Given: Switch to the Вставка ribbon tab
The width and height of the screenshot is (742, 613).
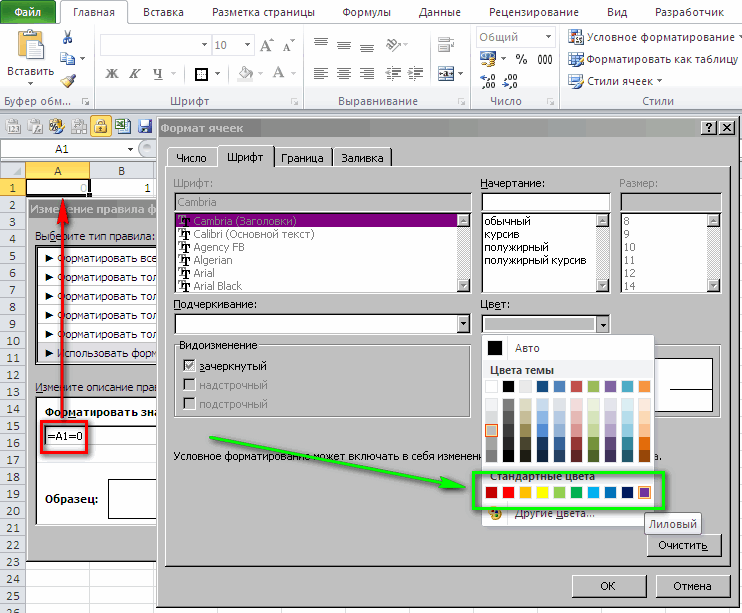Looking at the screenshot, I should point(163,12).
